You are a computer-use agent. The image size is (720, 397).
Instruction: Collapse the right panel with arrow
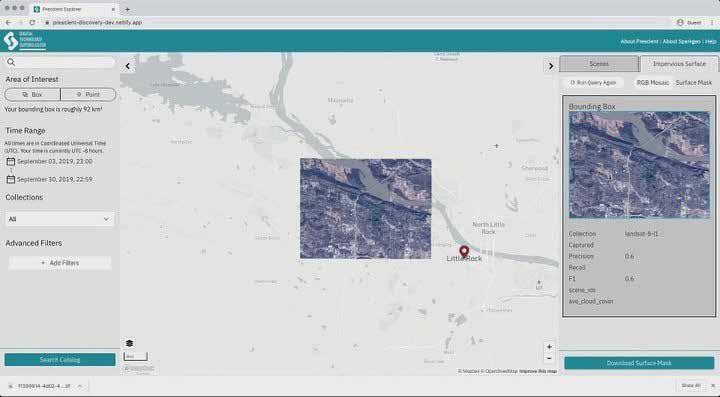(x=551, y=66)
